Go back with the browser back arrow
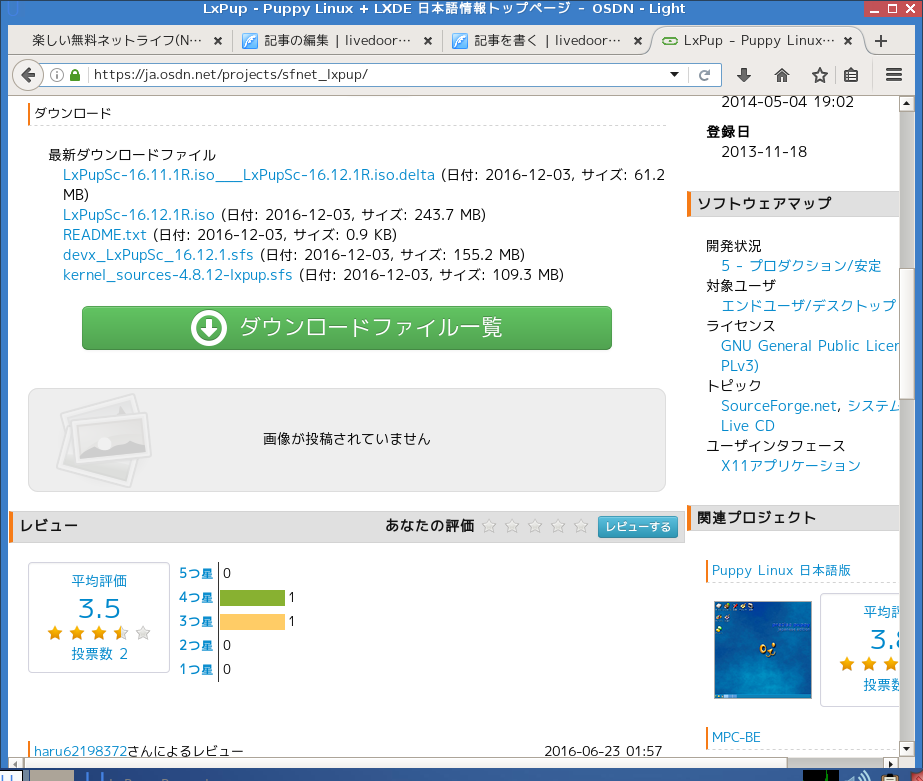923x781 pixels. (28, 75)
